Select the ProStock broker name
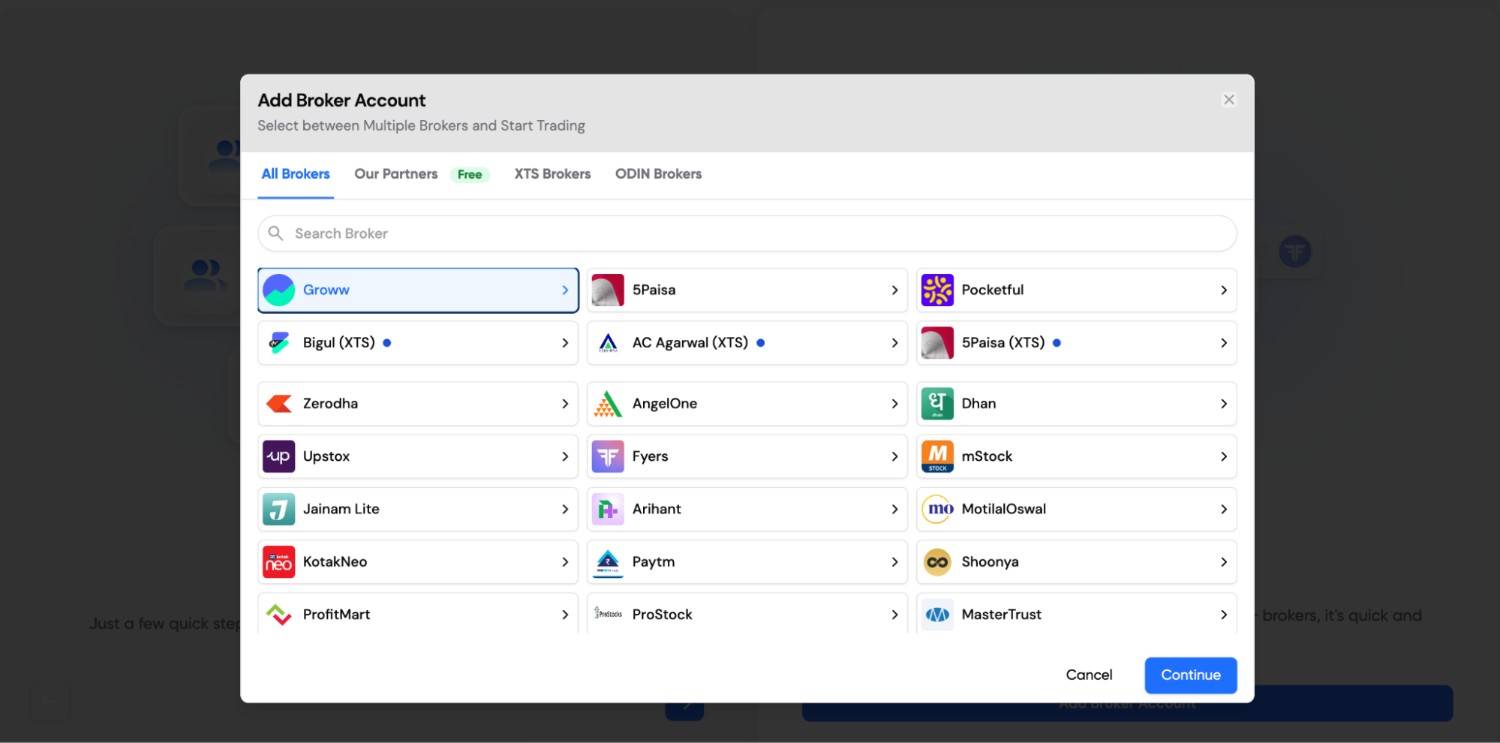Screen dimensions: 1500x743 point(662,614)
